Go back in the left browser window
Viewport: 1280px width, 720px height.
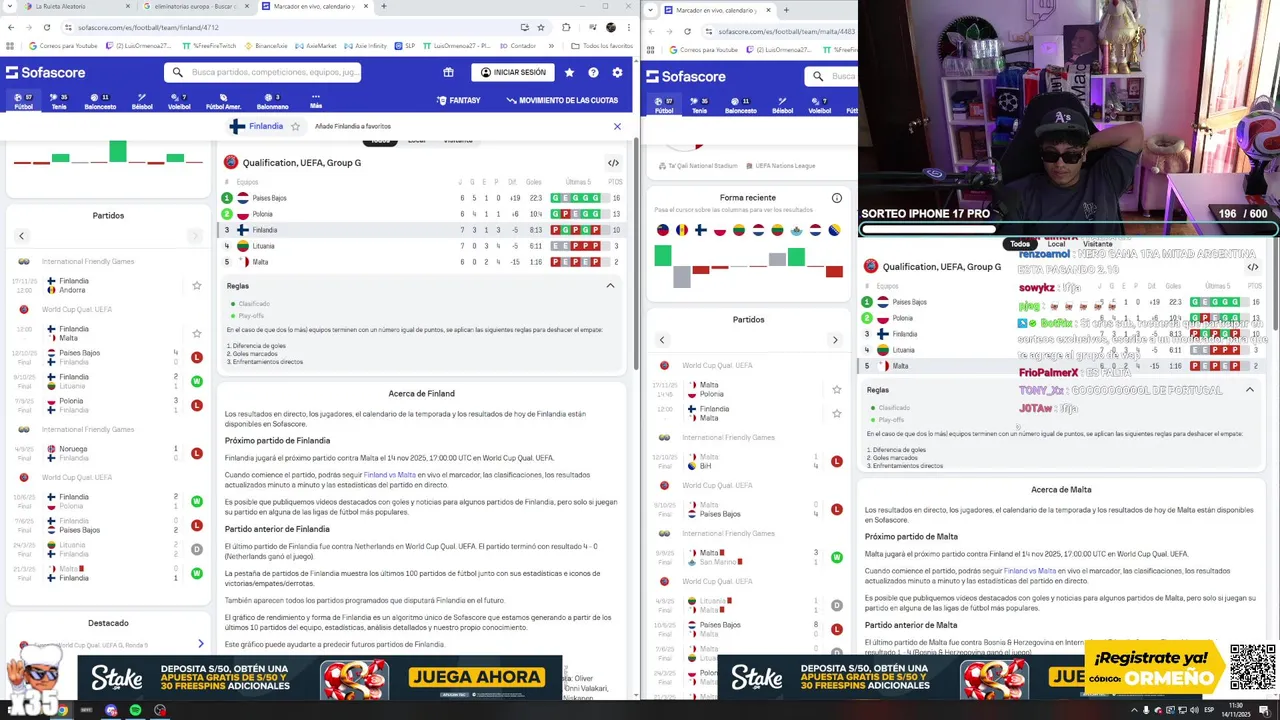point(11,27)
